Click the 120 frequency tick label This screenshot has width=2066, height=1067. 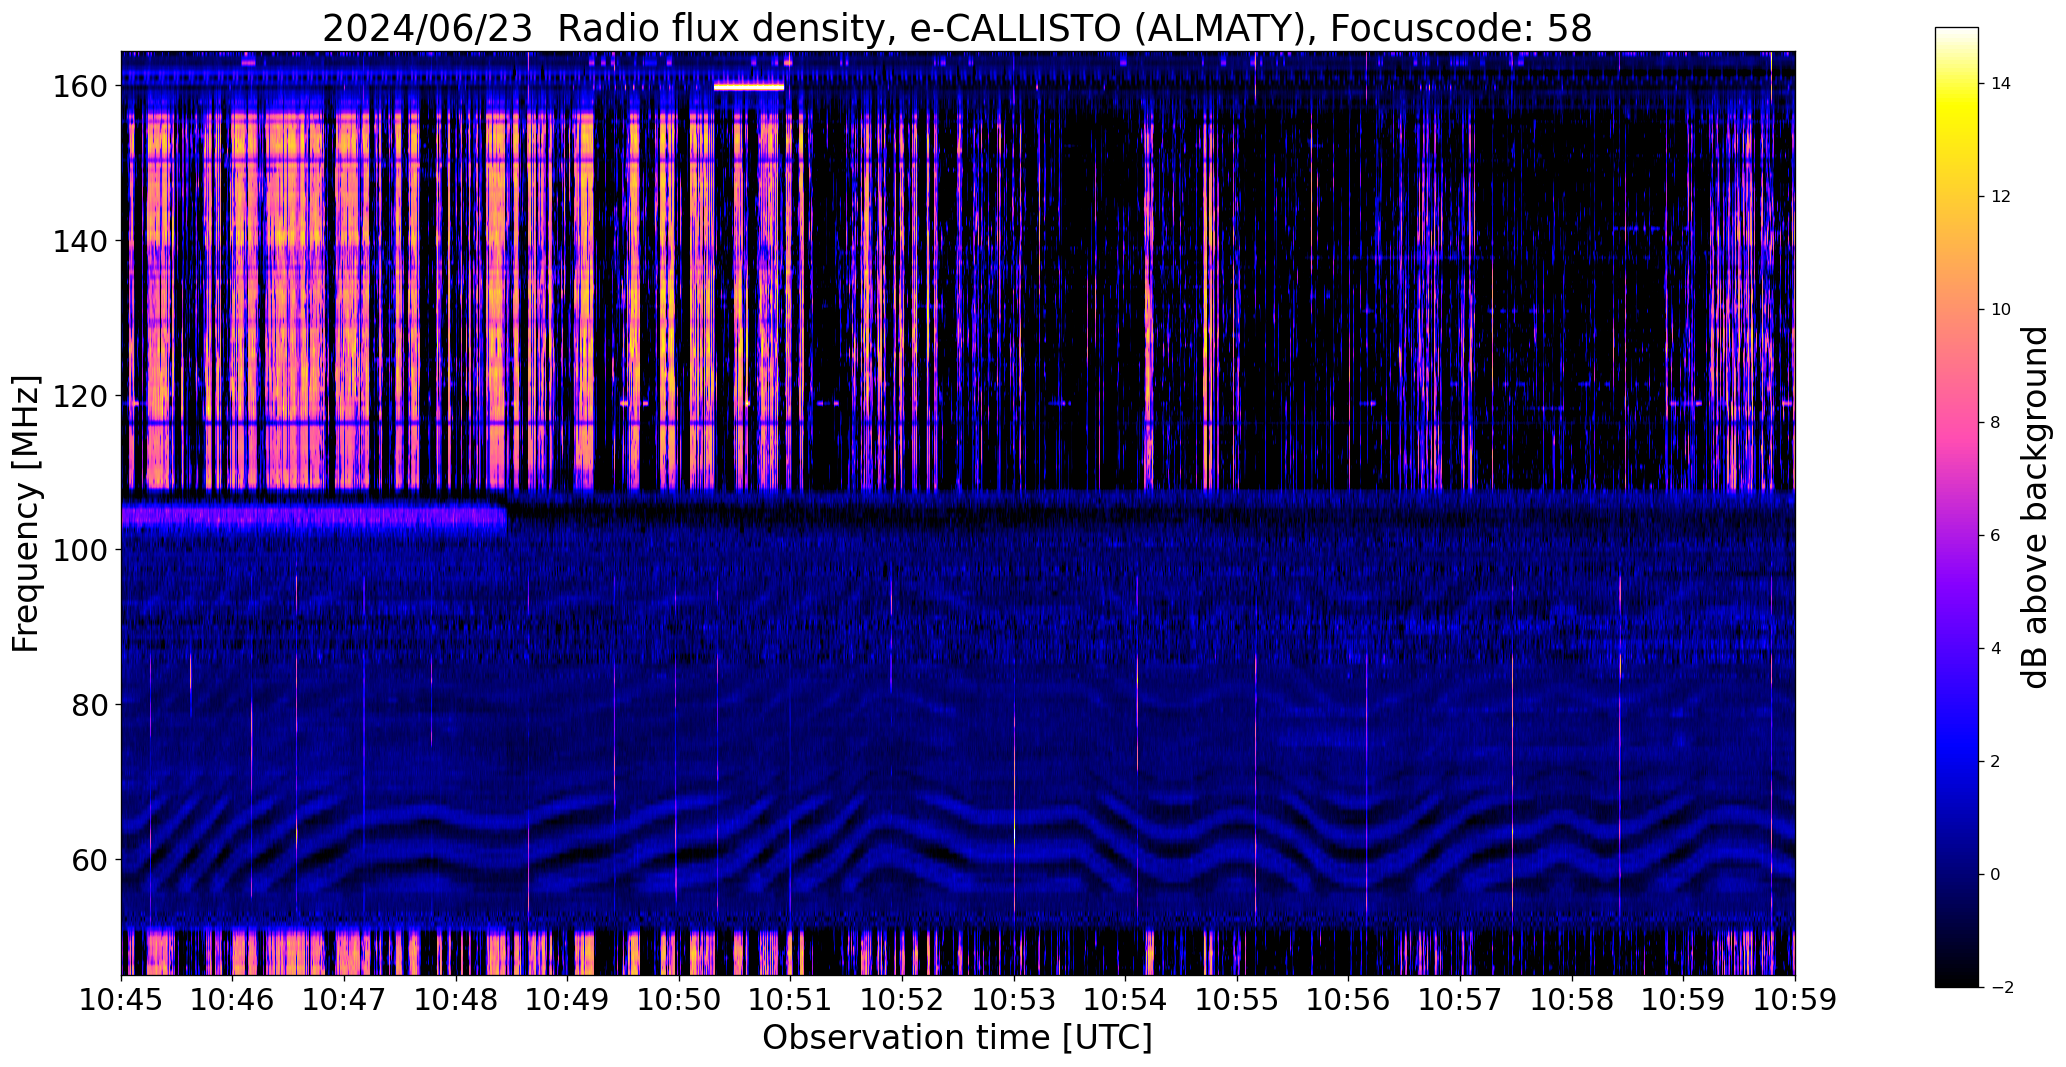[x=81, y=396]
